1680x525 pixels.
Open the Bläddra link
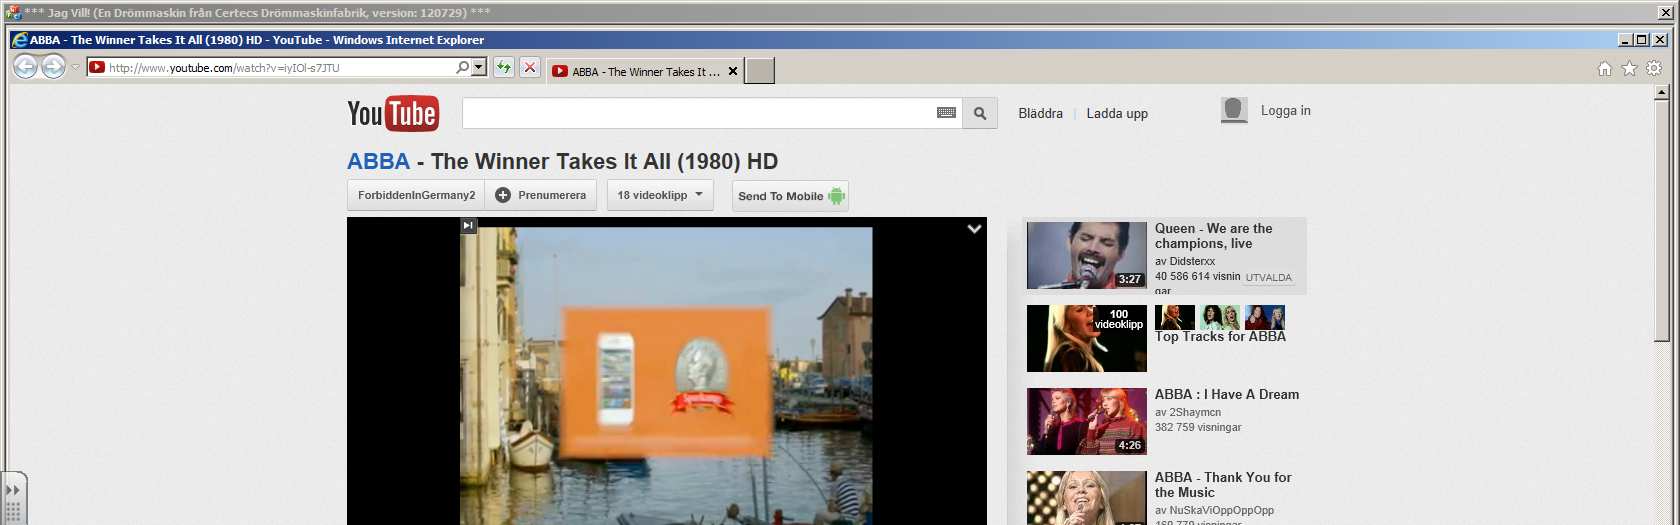pos(1040,113)
